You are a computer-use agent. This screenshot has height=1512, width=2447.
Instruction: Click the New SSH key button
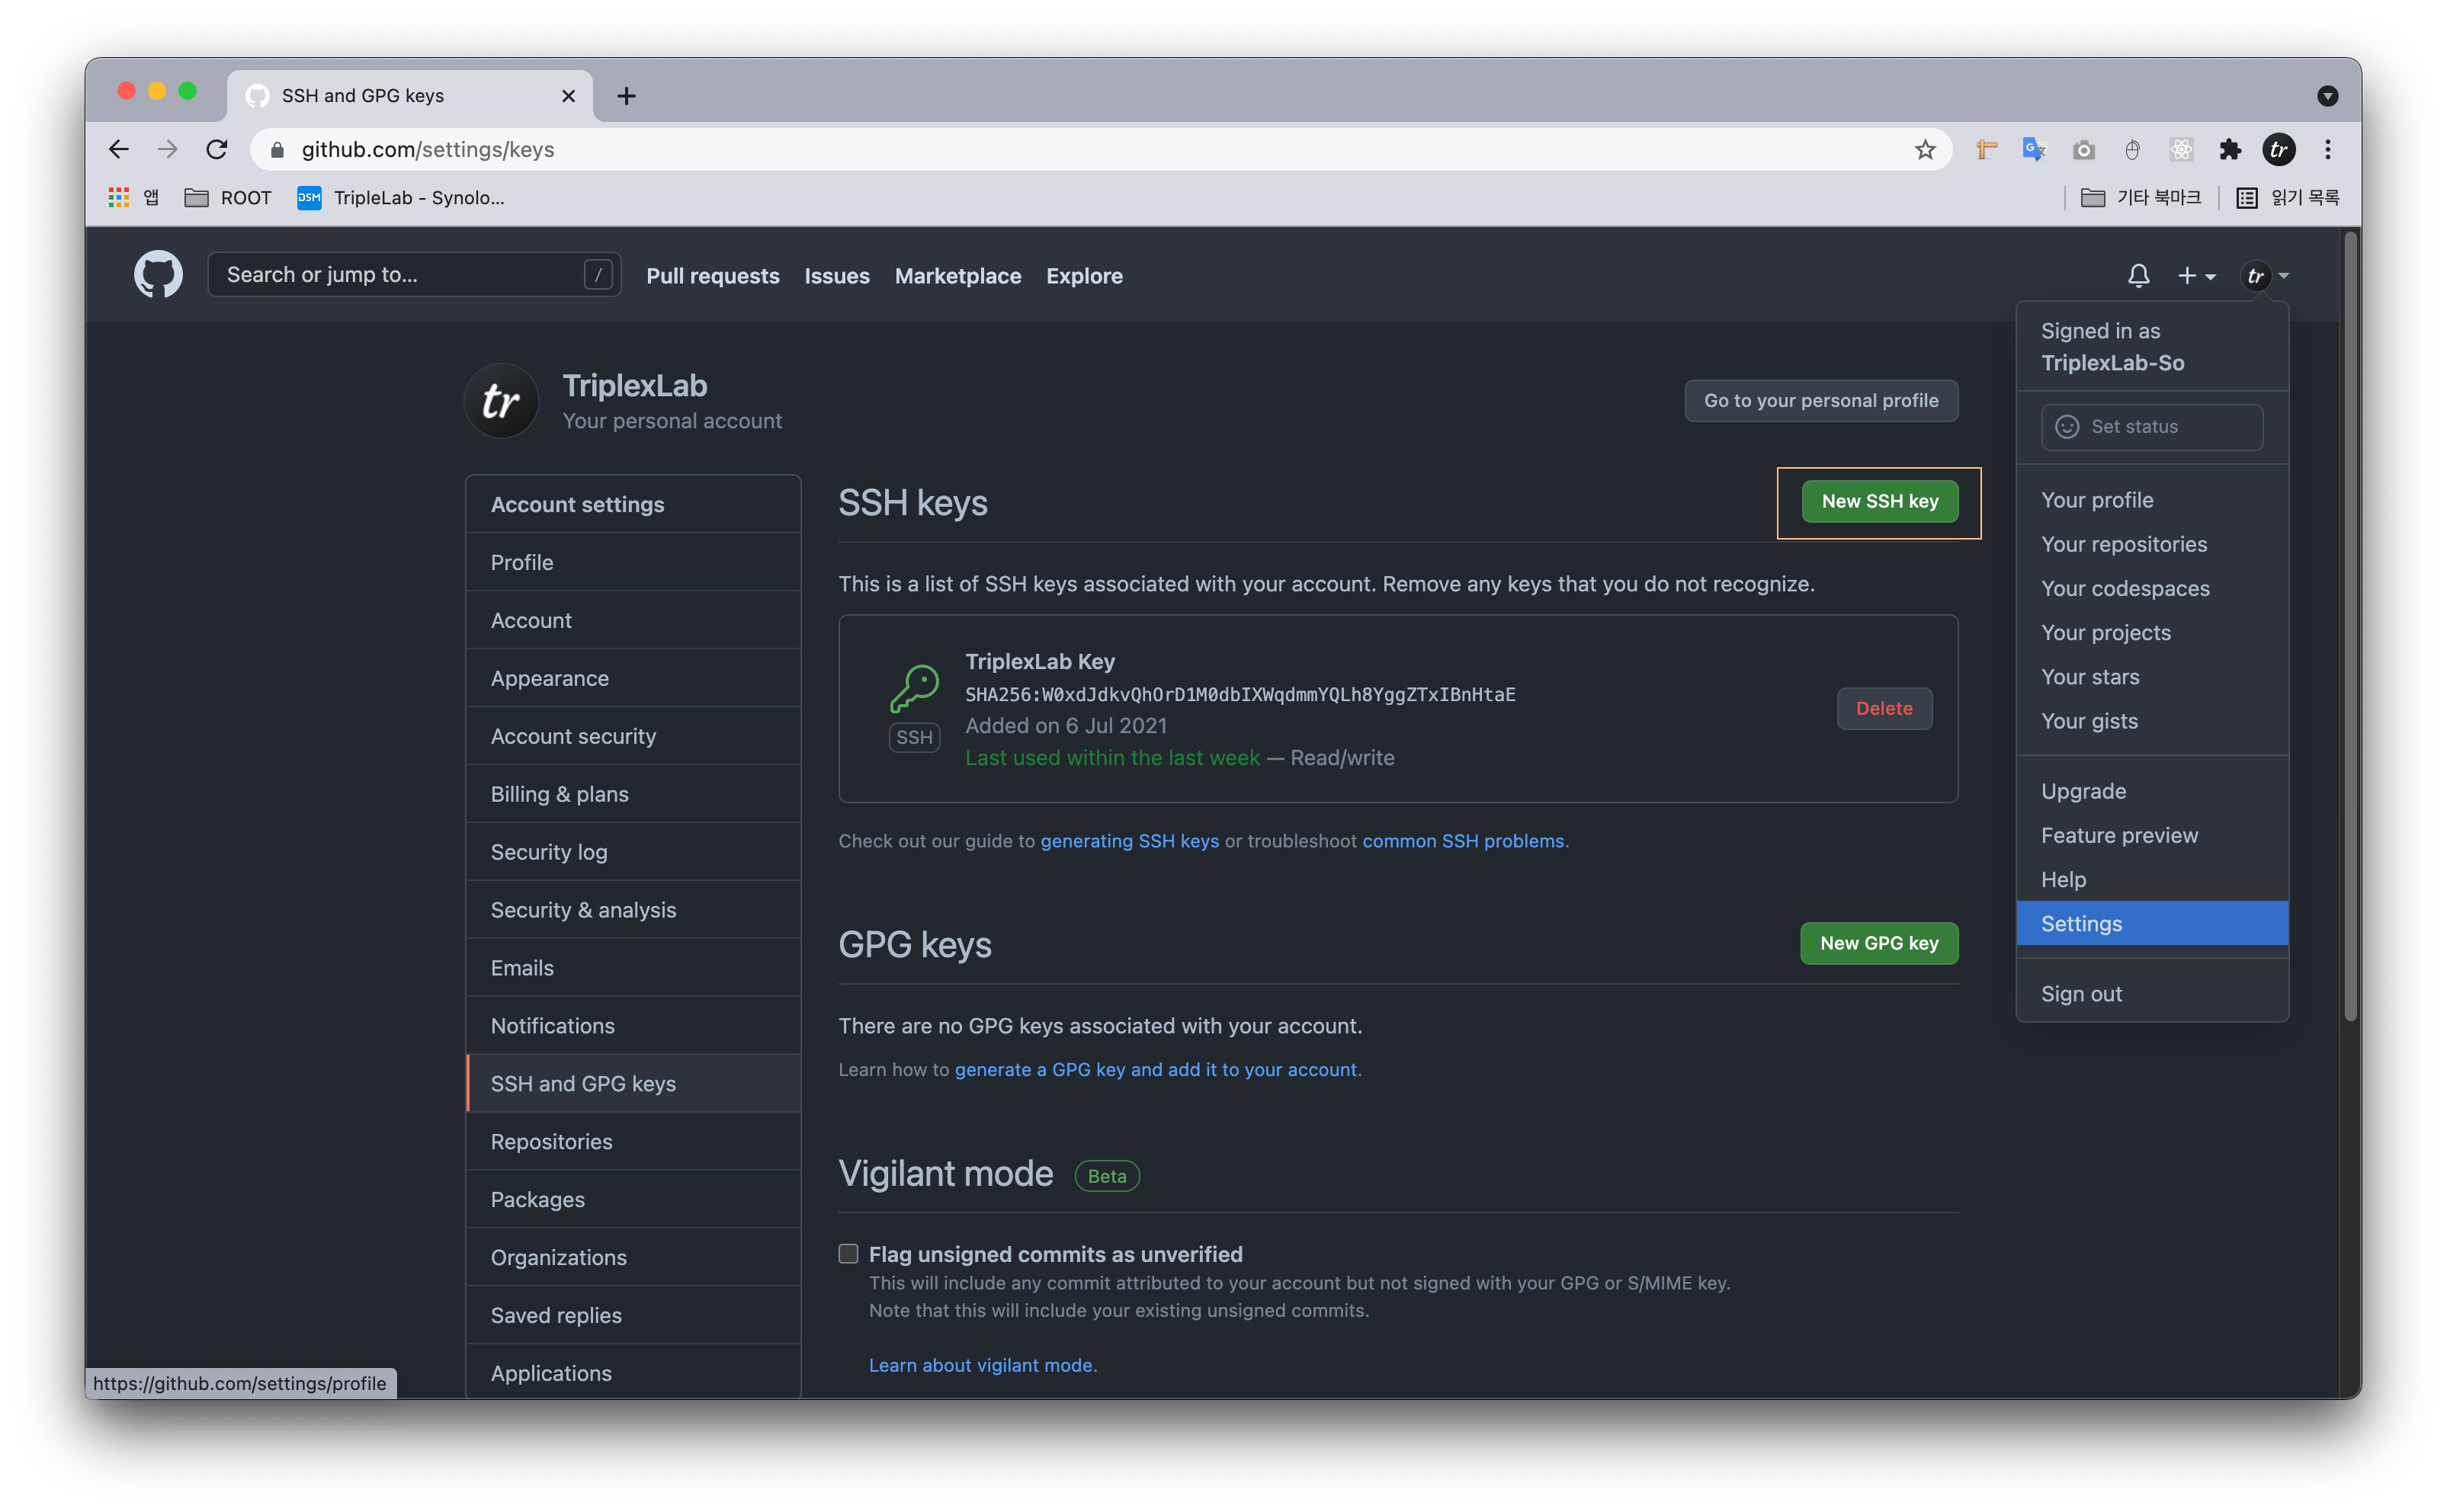point(1878,501)
